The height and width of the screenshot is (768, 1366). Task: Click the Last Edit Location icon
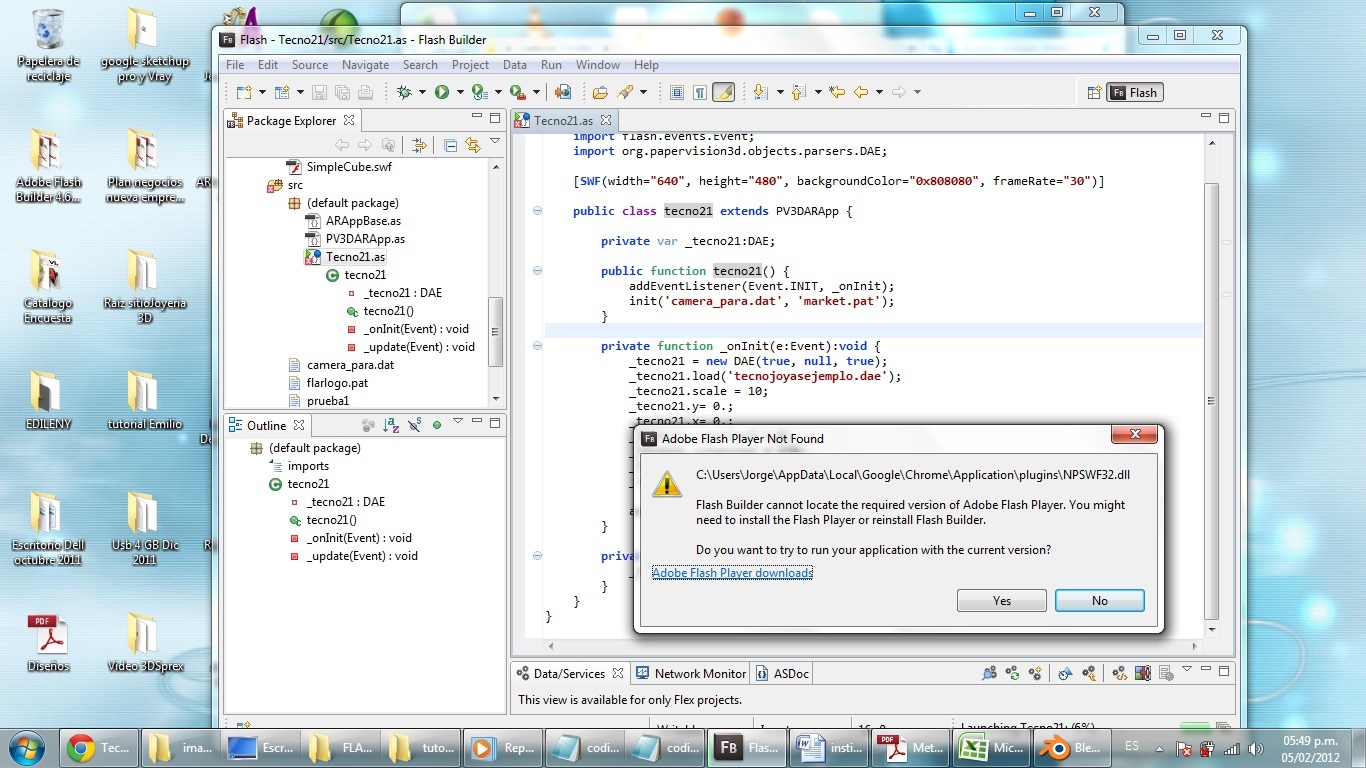point(836,92)
